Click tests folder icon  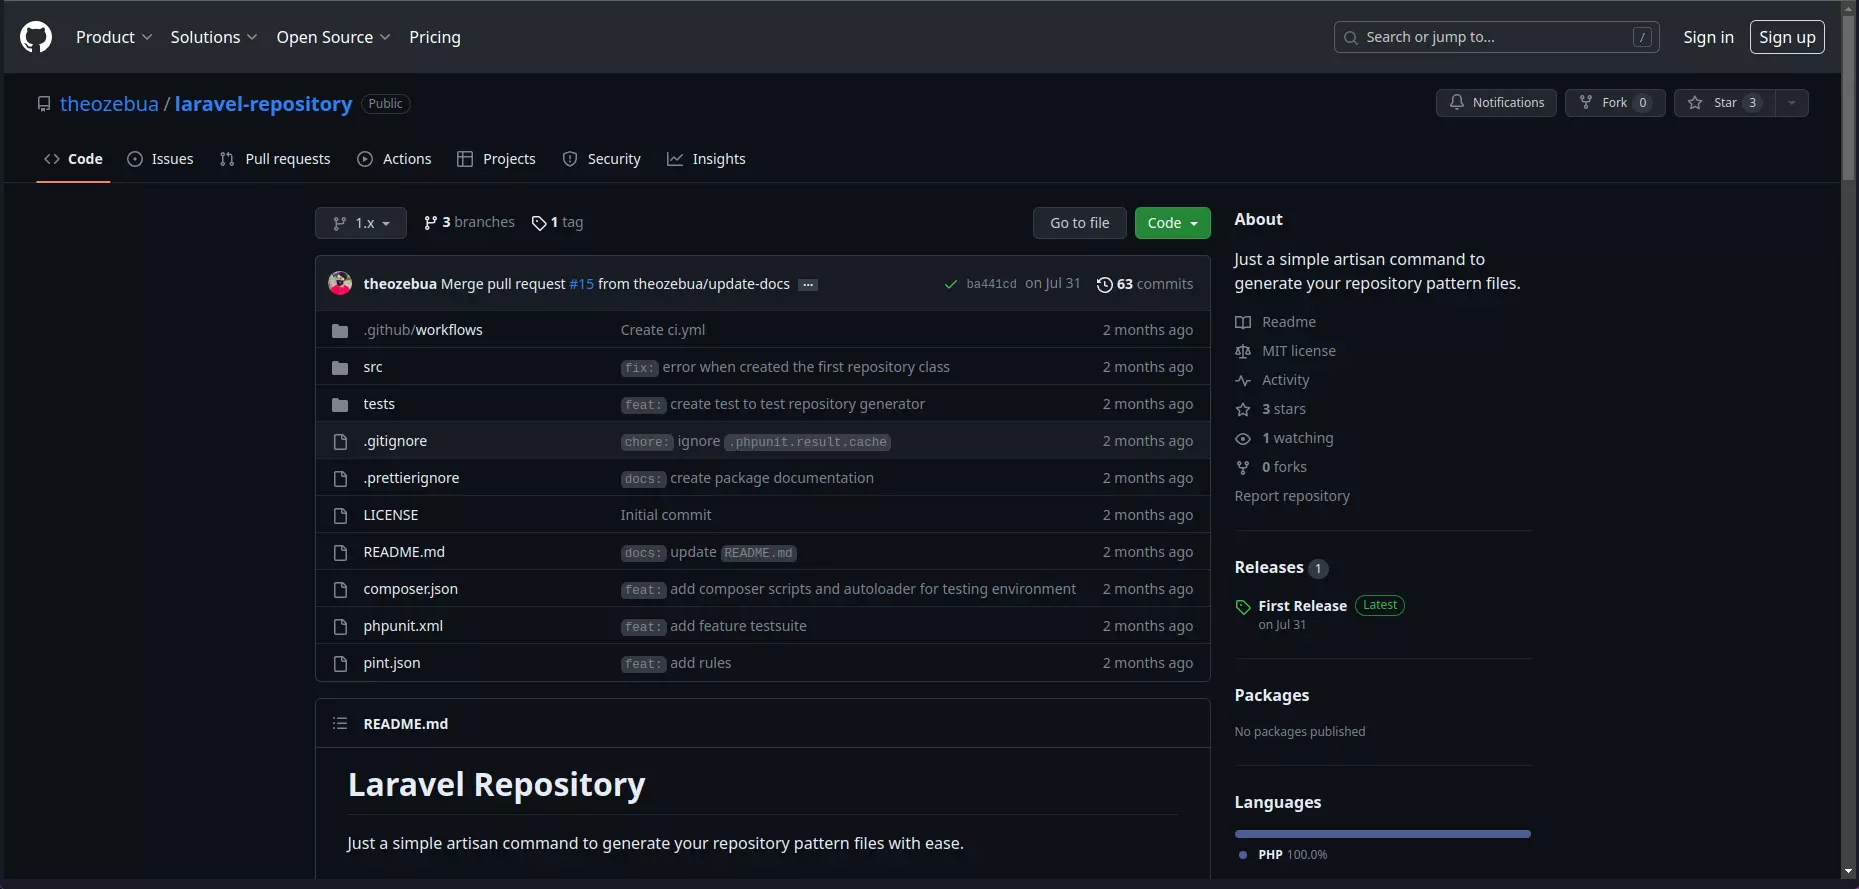click(x=340, y=404)
